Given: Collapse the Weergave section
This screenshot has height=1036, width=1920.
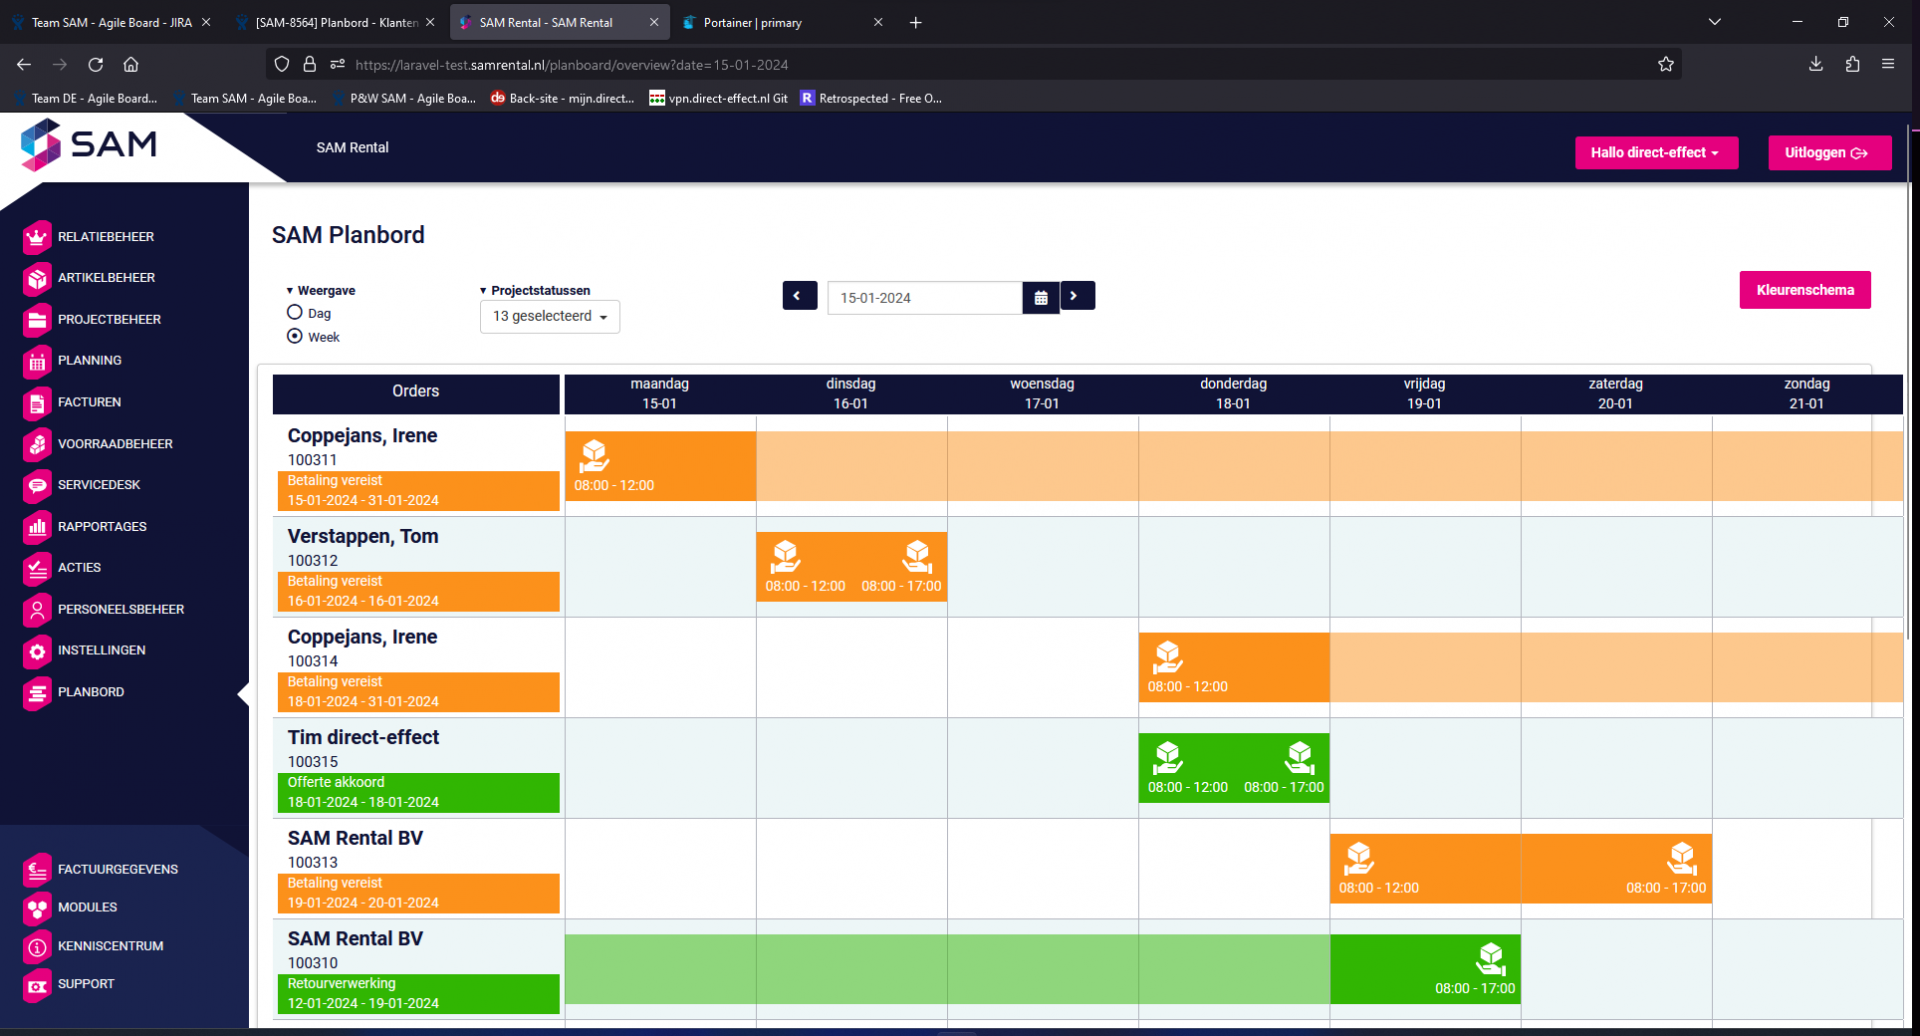Looking at the screenshot, I should 321,291.
